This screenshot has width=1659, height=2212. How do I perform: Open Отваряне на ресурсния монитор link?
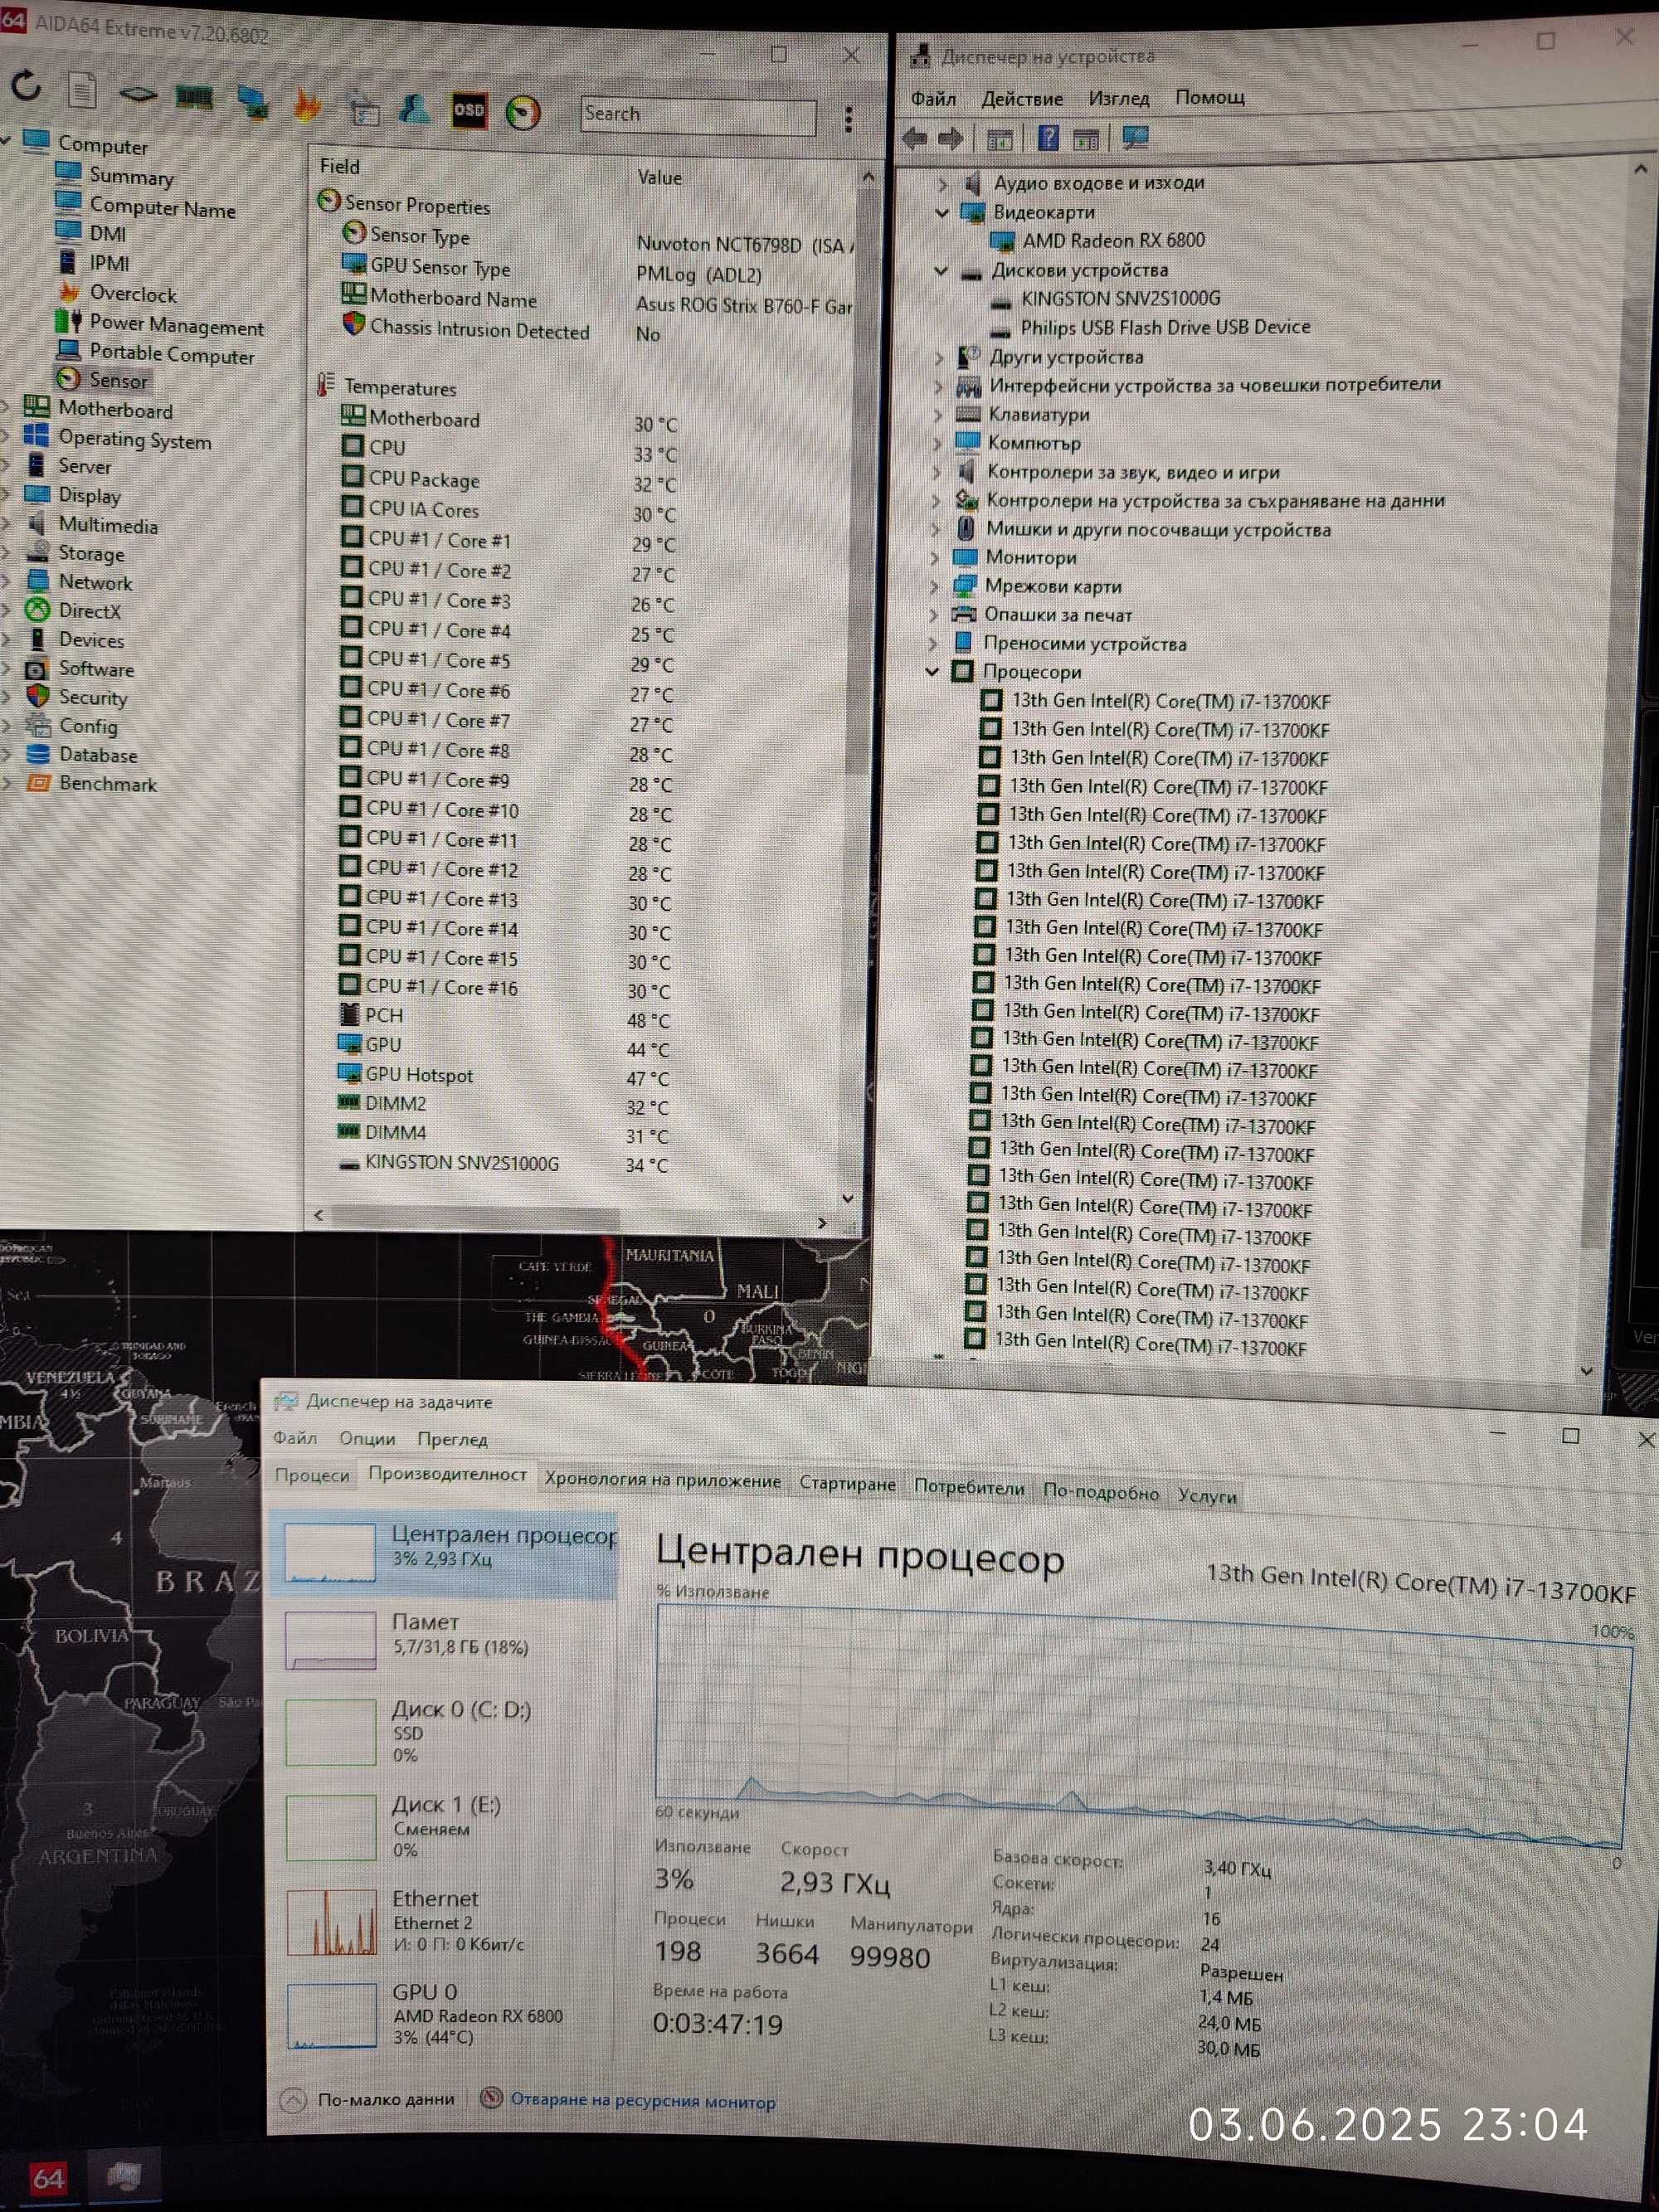point(643,2101)
